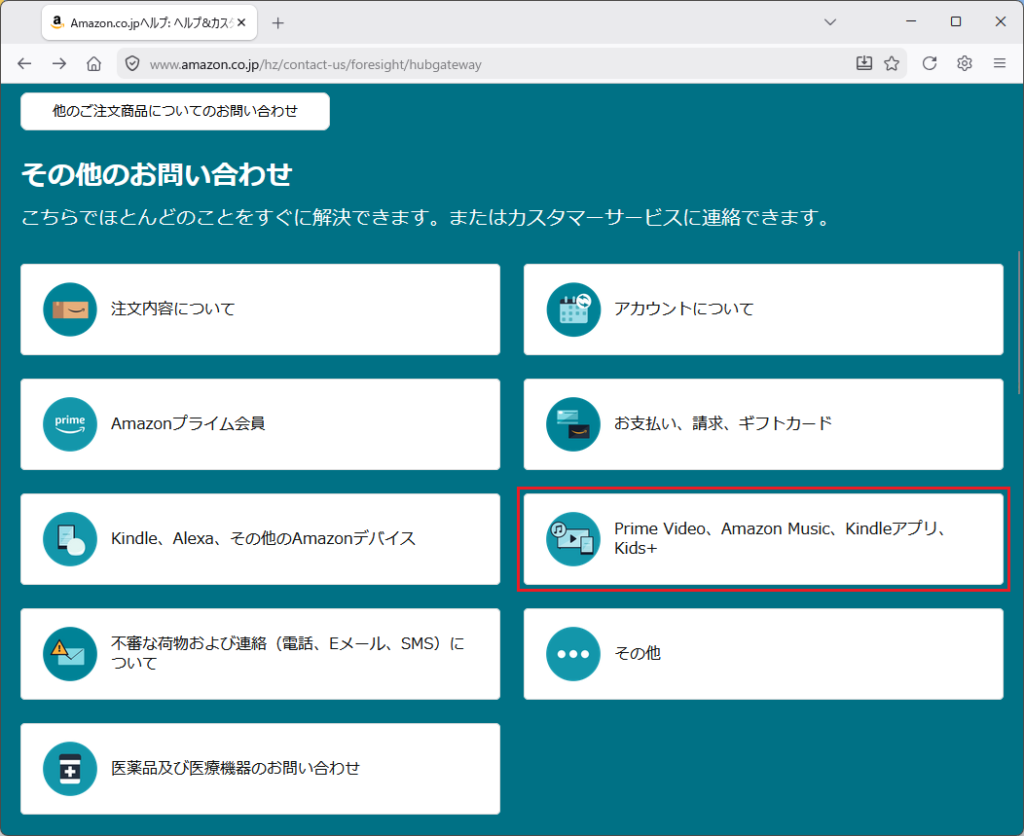Image resolution: width=1024 pixels, height=836 pixels.
Task: Open Kindle、Alexa、その他のAmazonデバイス card
Action: click(261, 539)
